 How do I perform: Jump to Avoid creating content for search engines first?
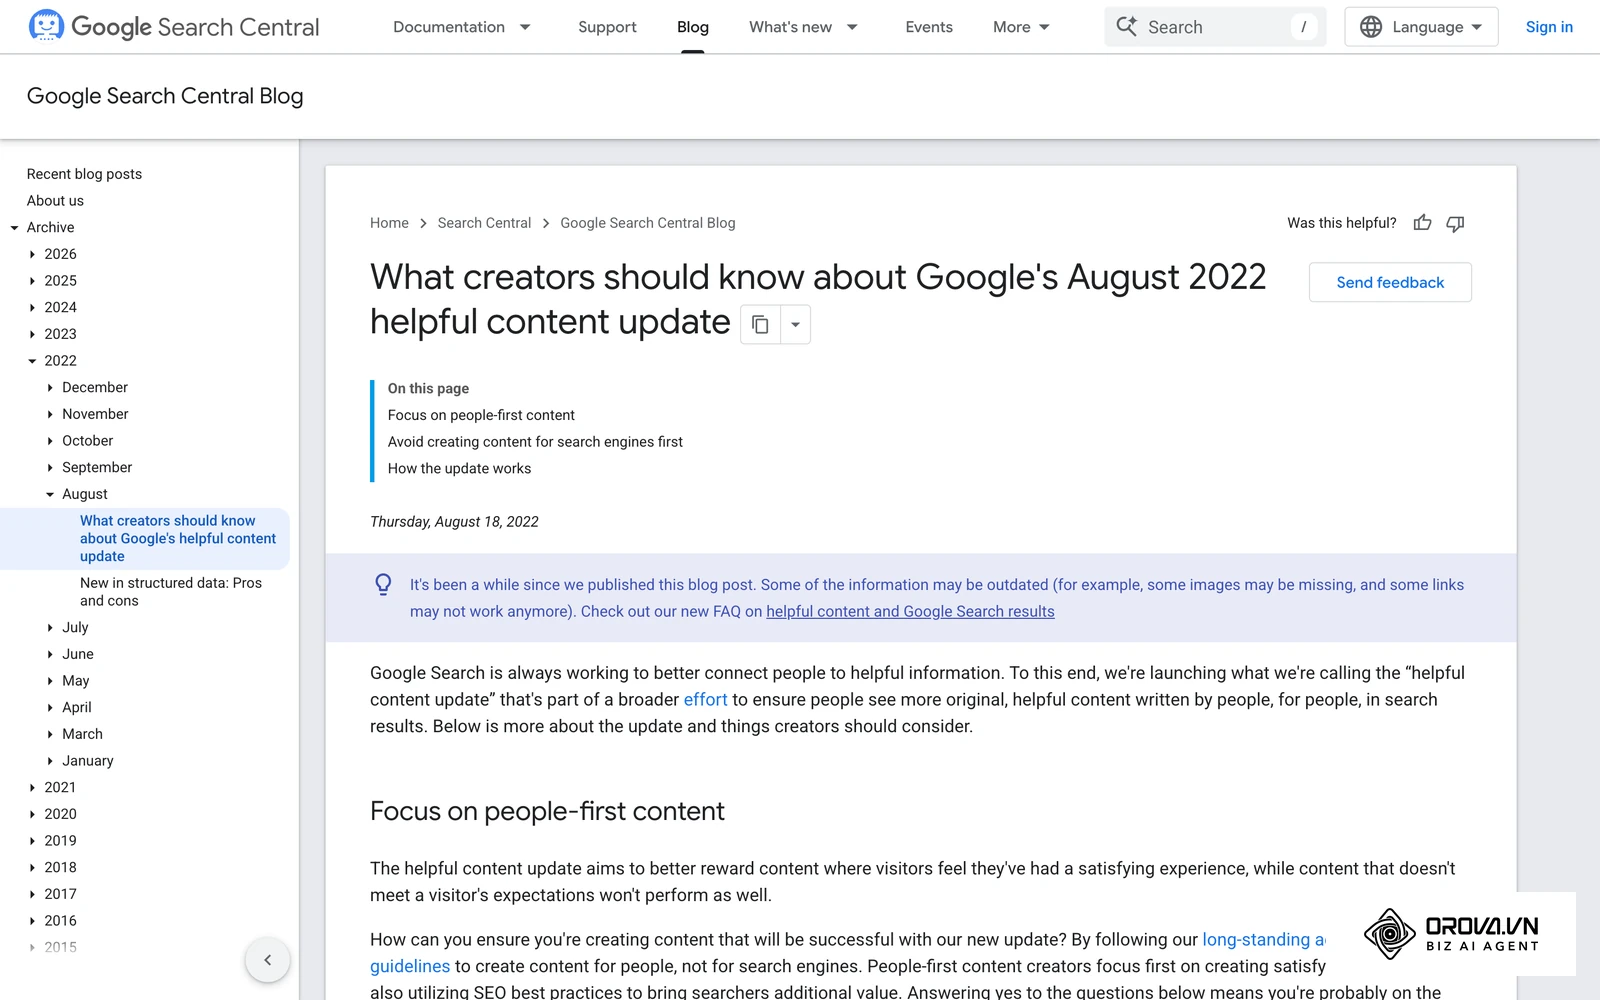(x=535, y=442)
